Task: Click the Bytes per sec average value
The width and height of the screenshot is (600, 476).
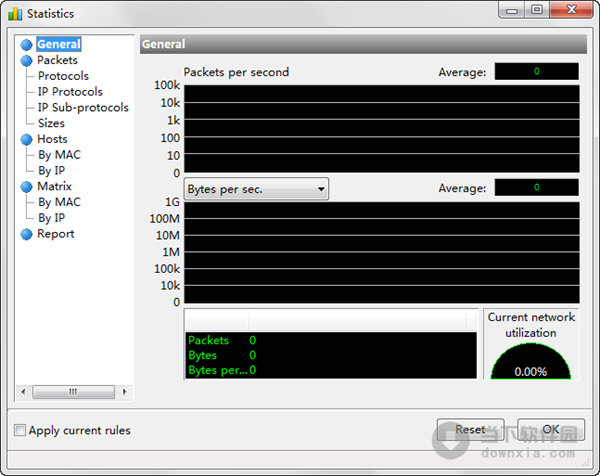Action: point(536,187)
